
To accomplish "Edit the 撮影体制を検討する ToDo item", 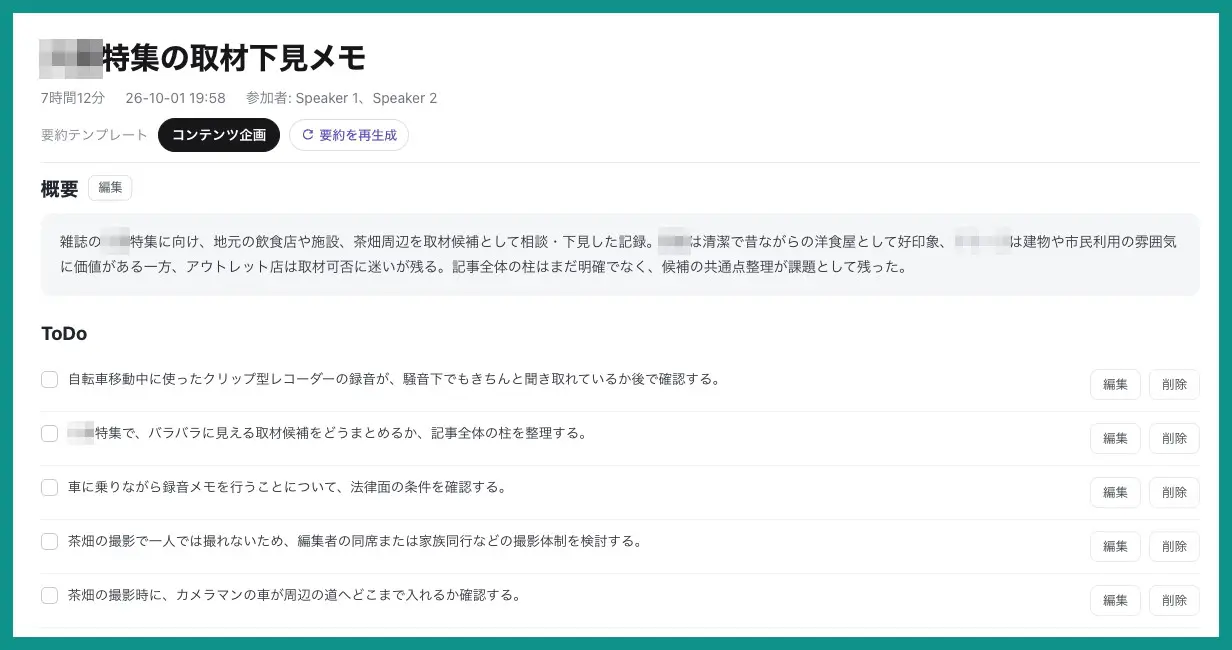I will [1115, 546].
